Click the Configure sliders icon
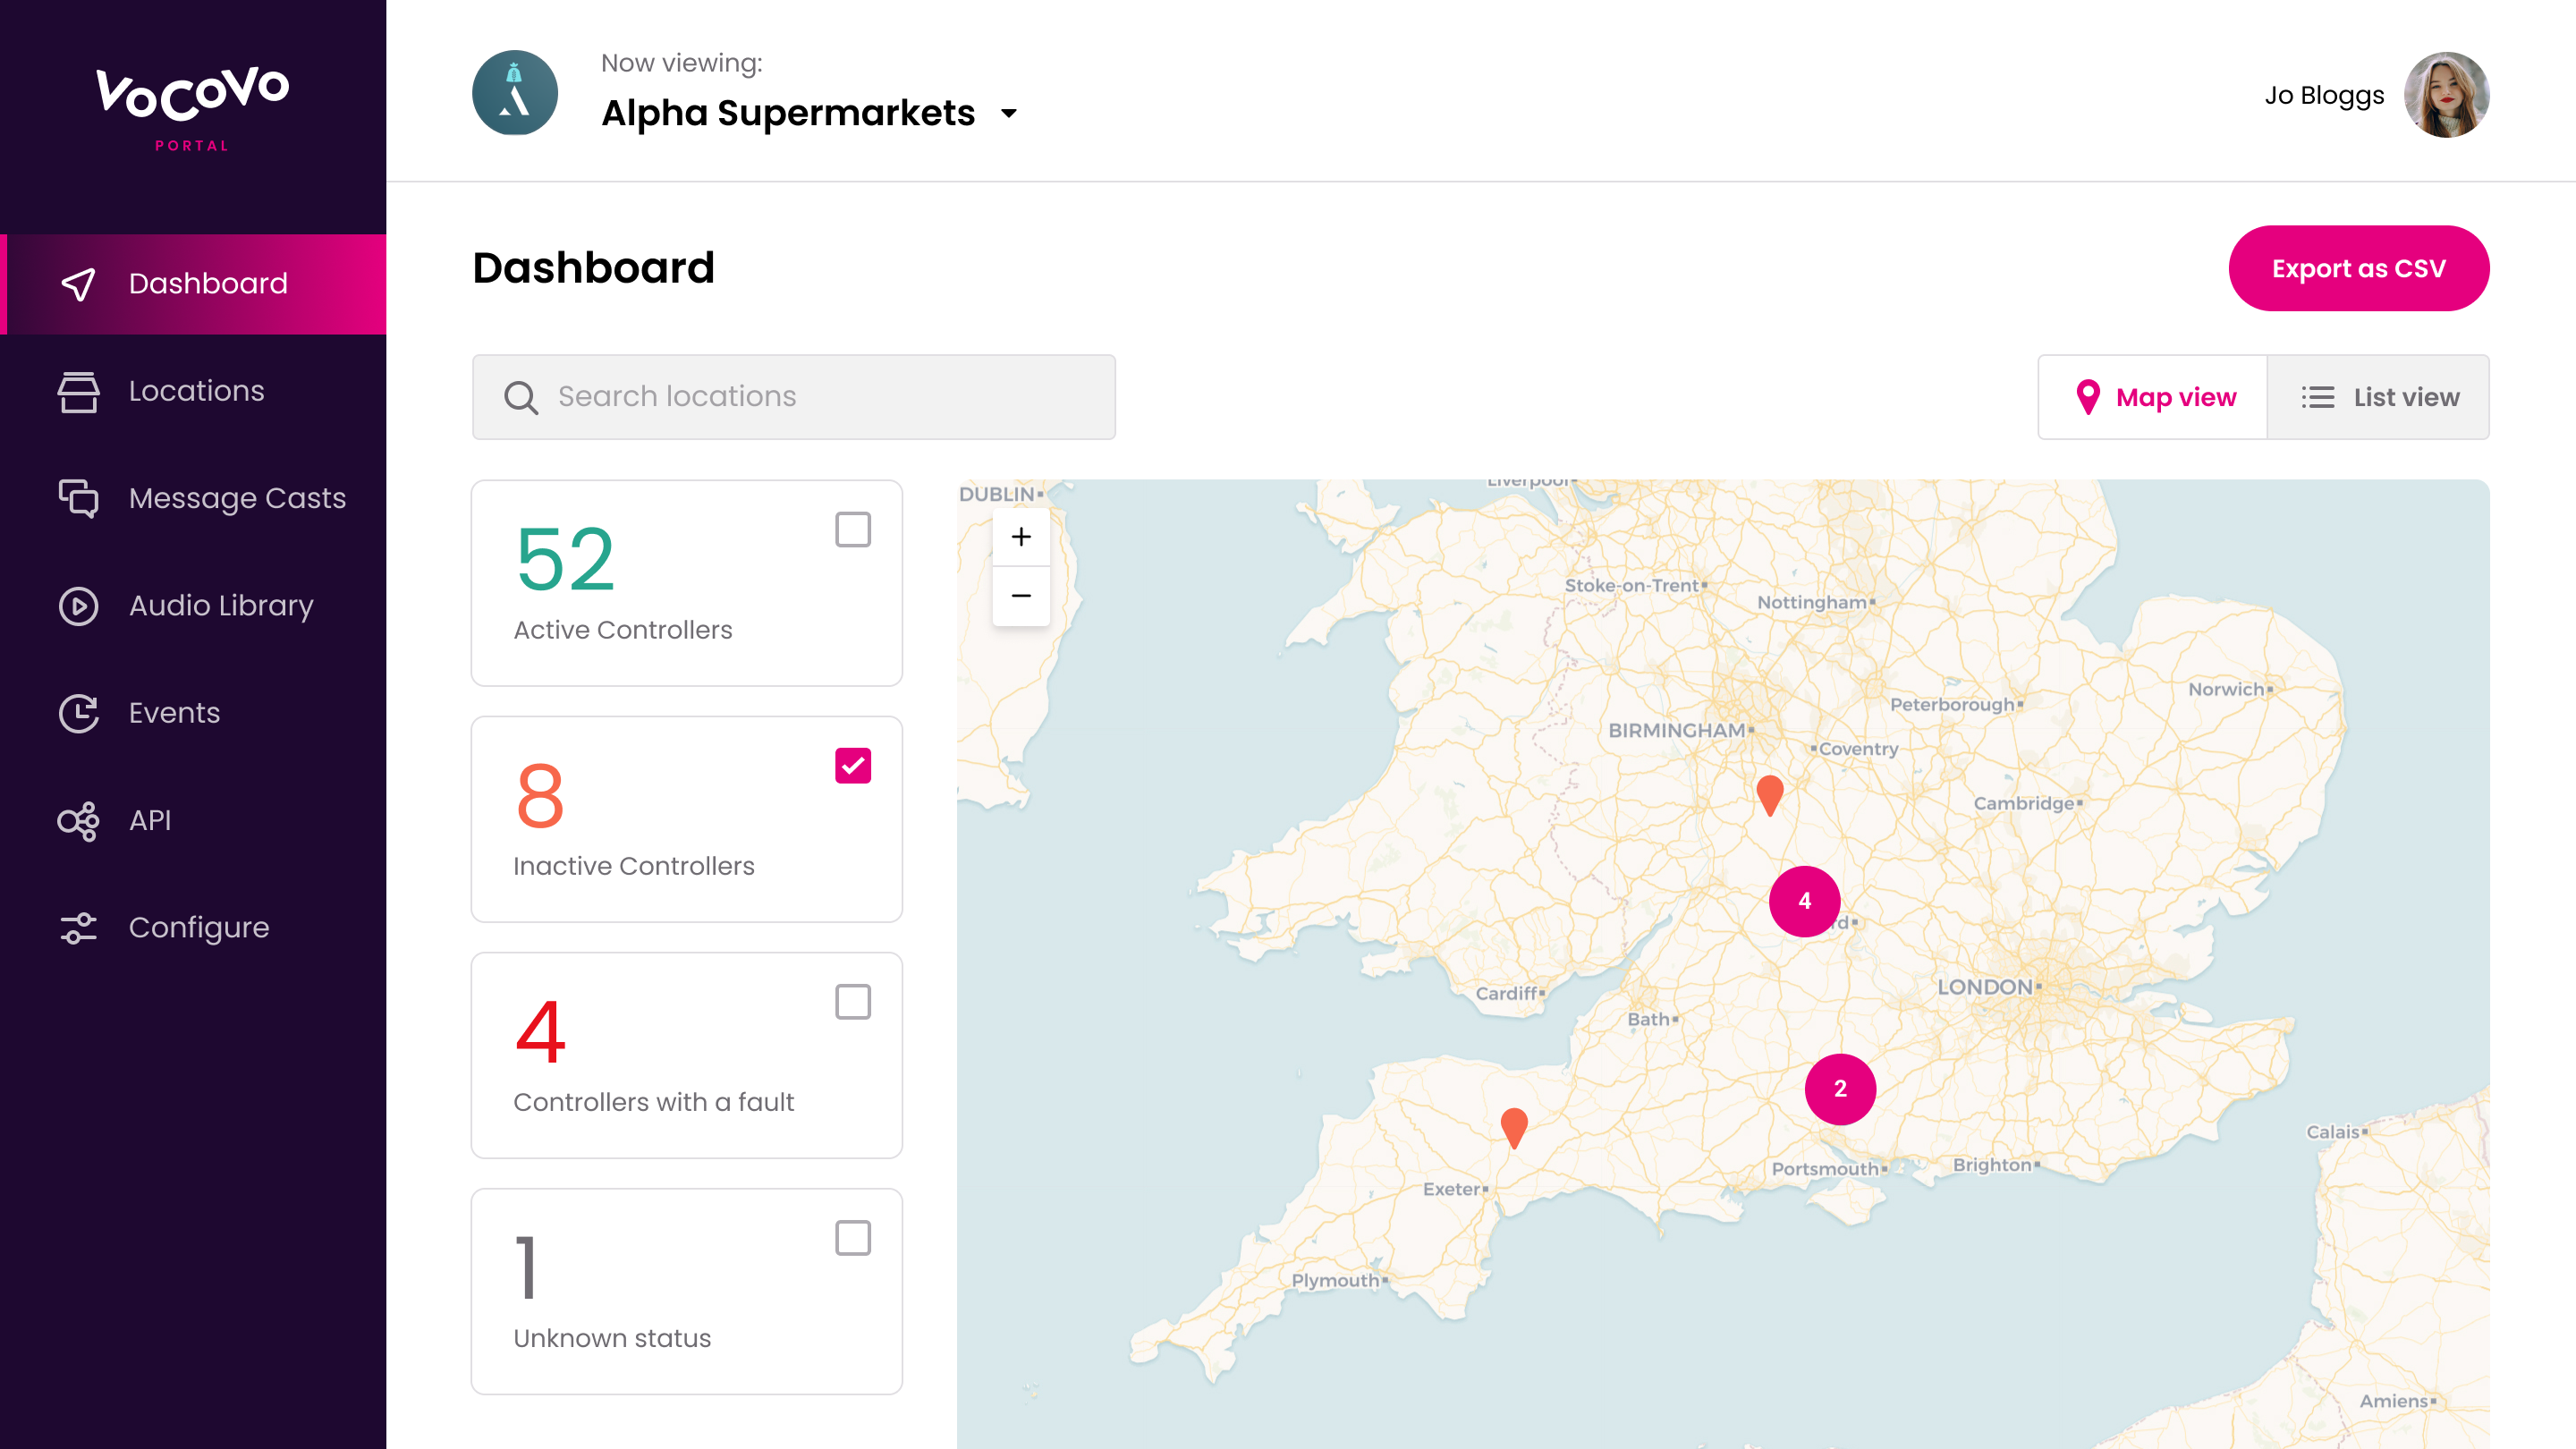The image size is (2576, 1449). 78,928
